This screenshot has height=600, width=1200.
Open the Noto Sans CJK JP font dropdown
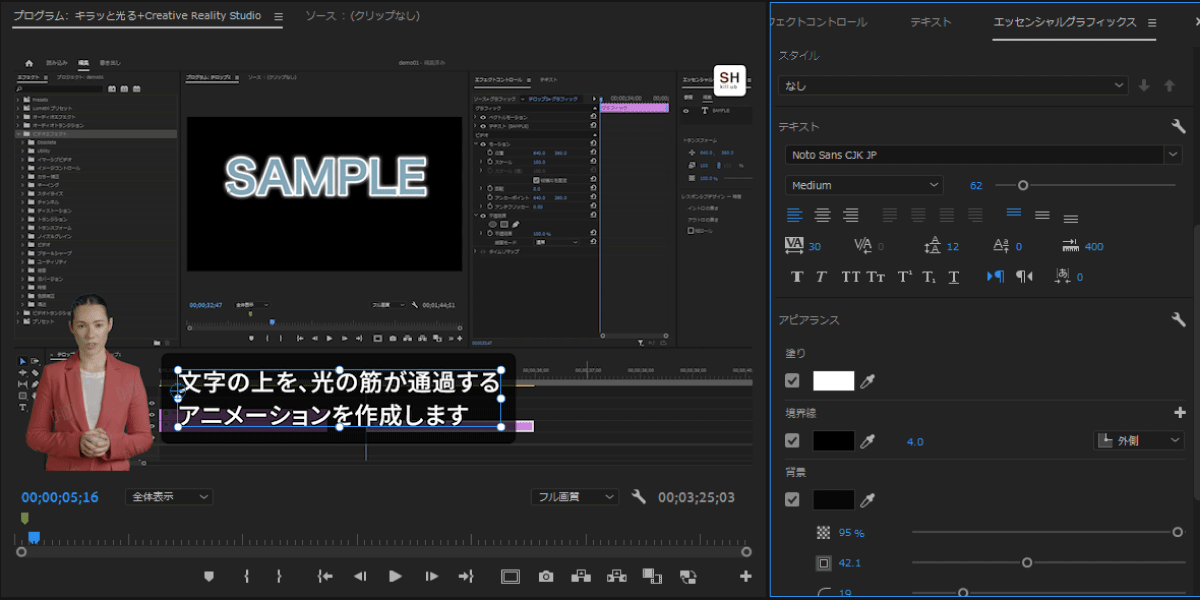click(983, 155)
